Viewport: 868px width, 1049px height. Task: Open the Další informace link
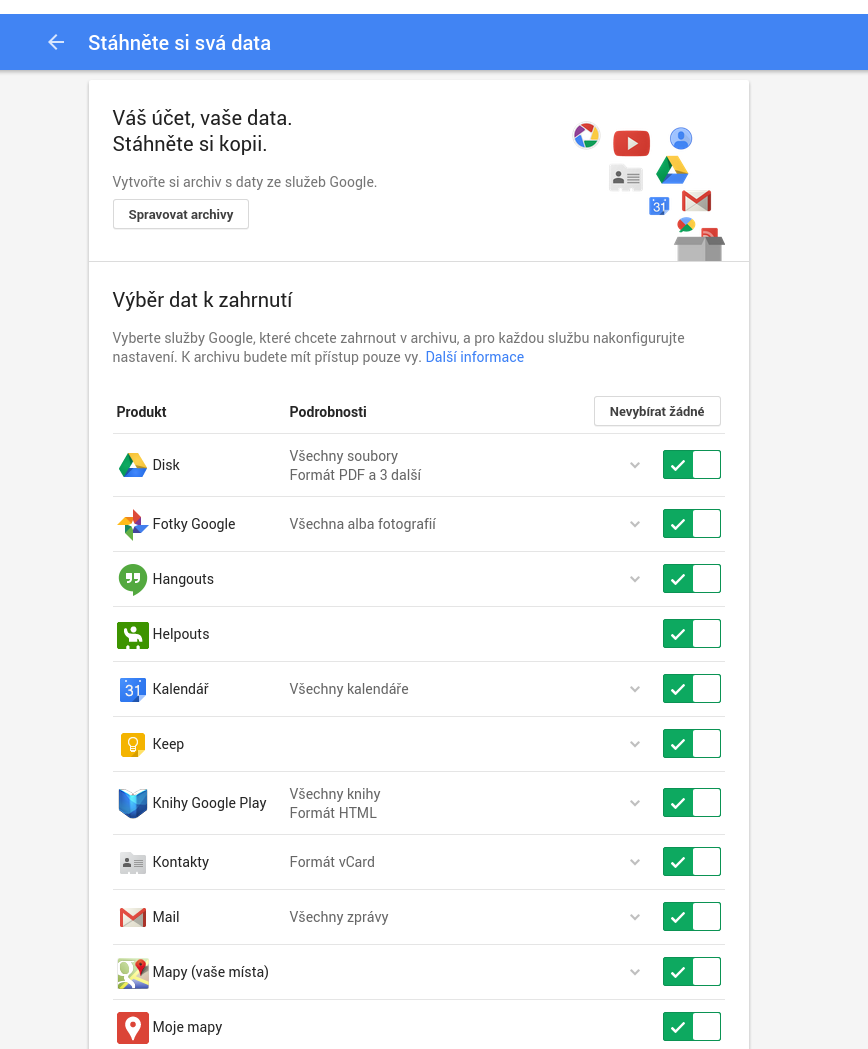[x=474, y=357]
